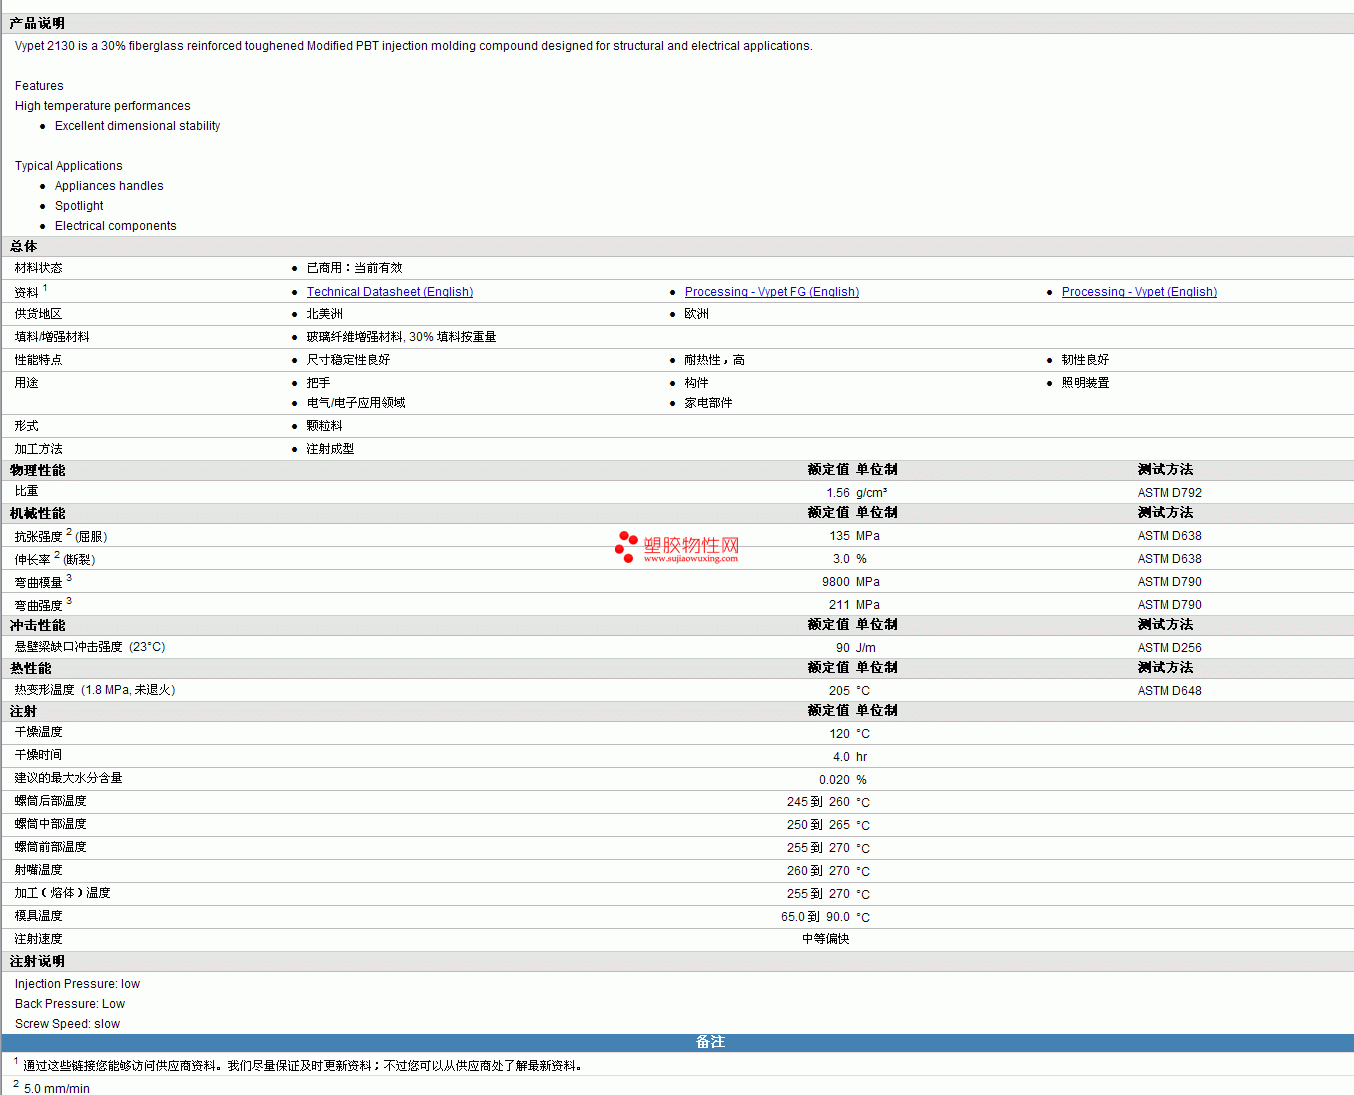The width and height of the screenshot is (1354, 1095).
Task: Click the 注射说明 section header
Action: [x=38, y=961]
